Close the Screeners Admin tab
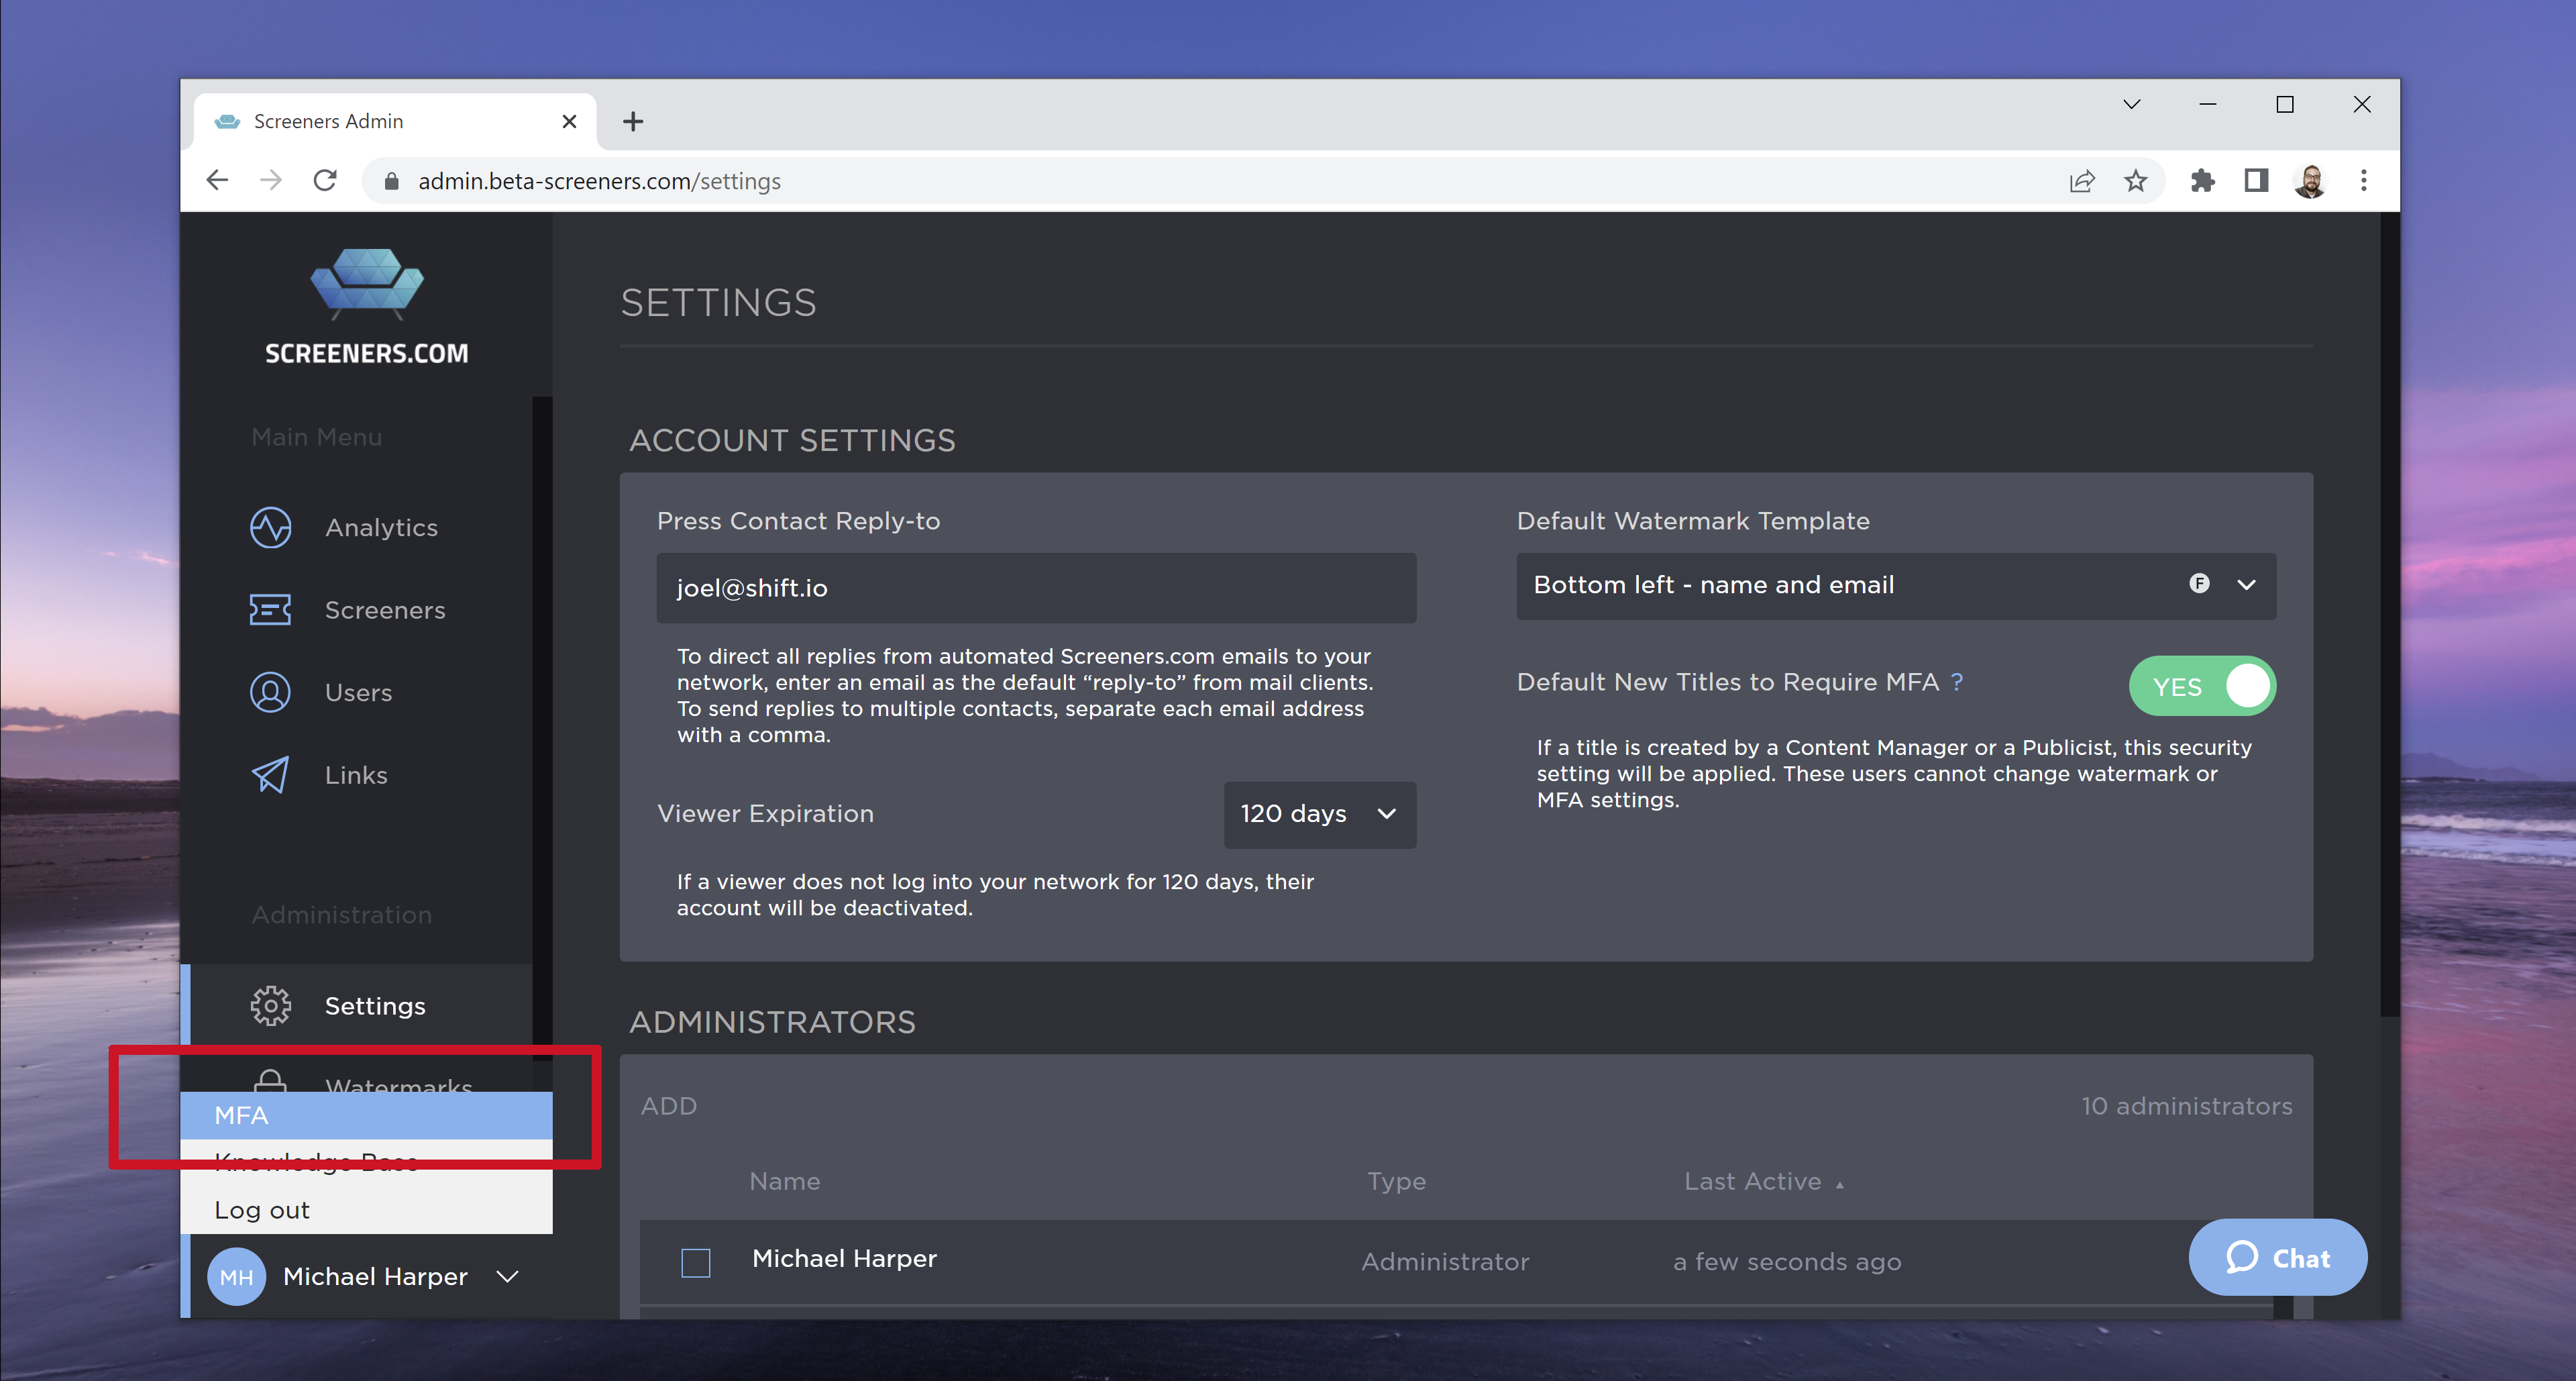This screenshot has height=1381, width=2576. (570, 121)
